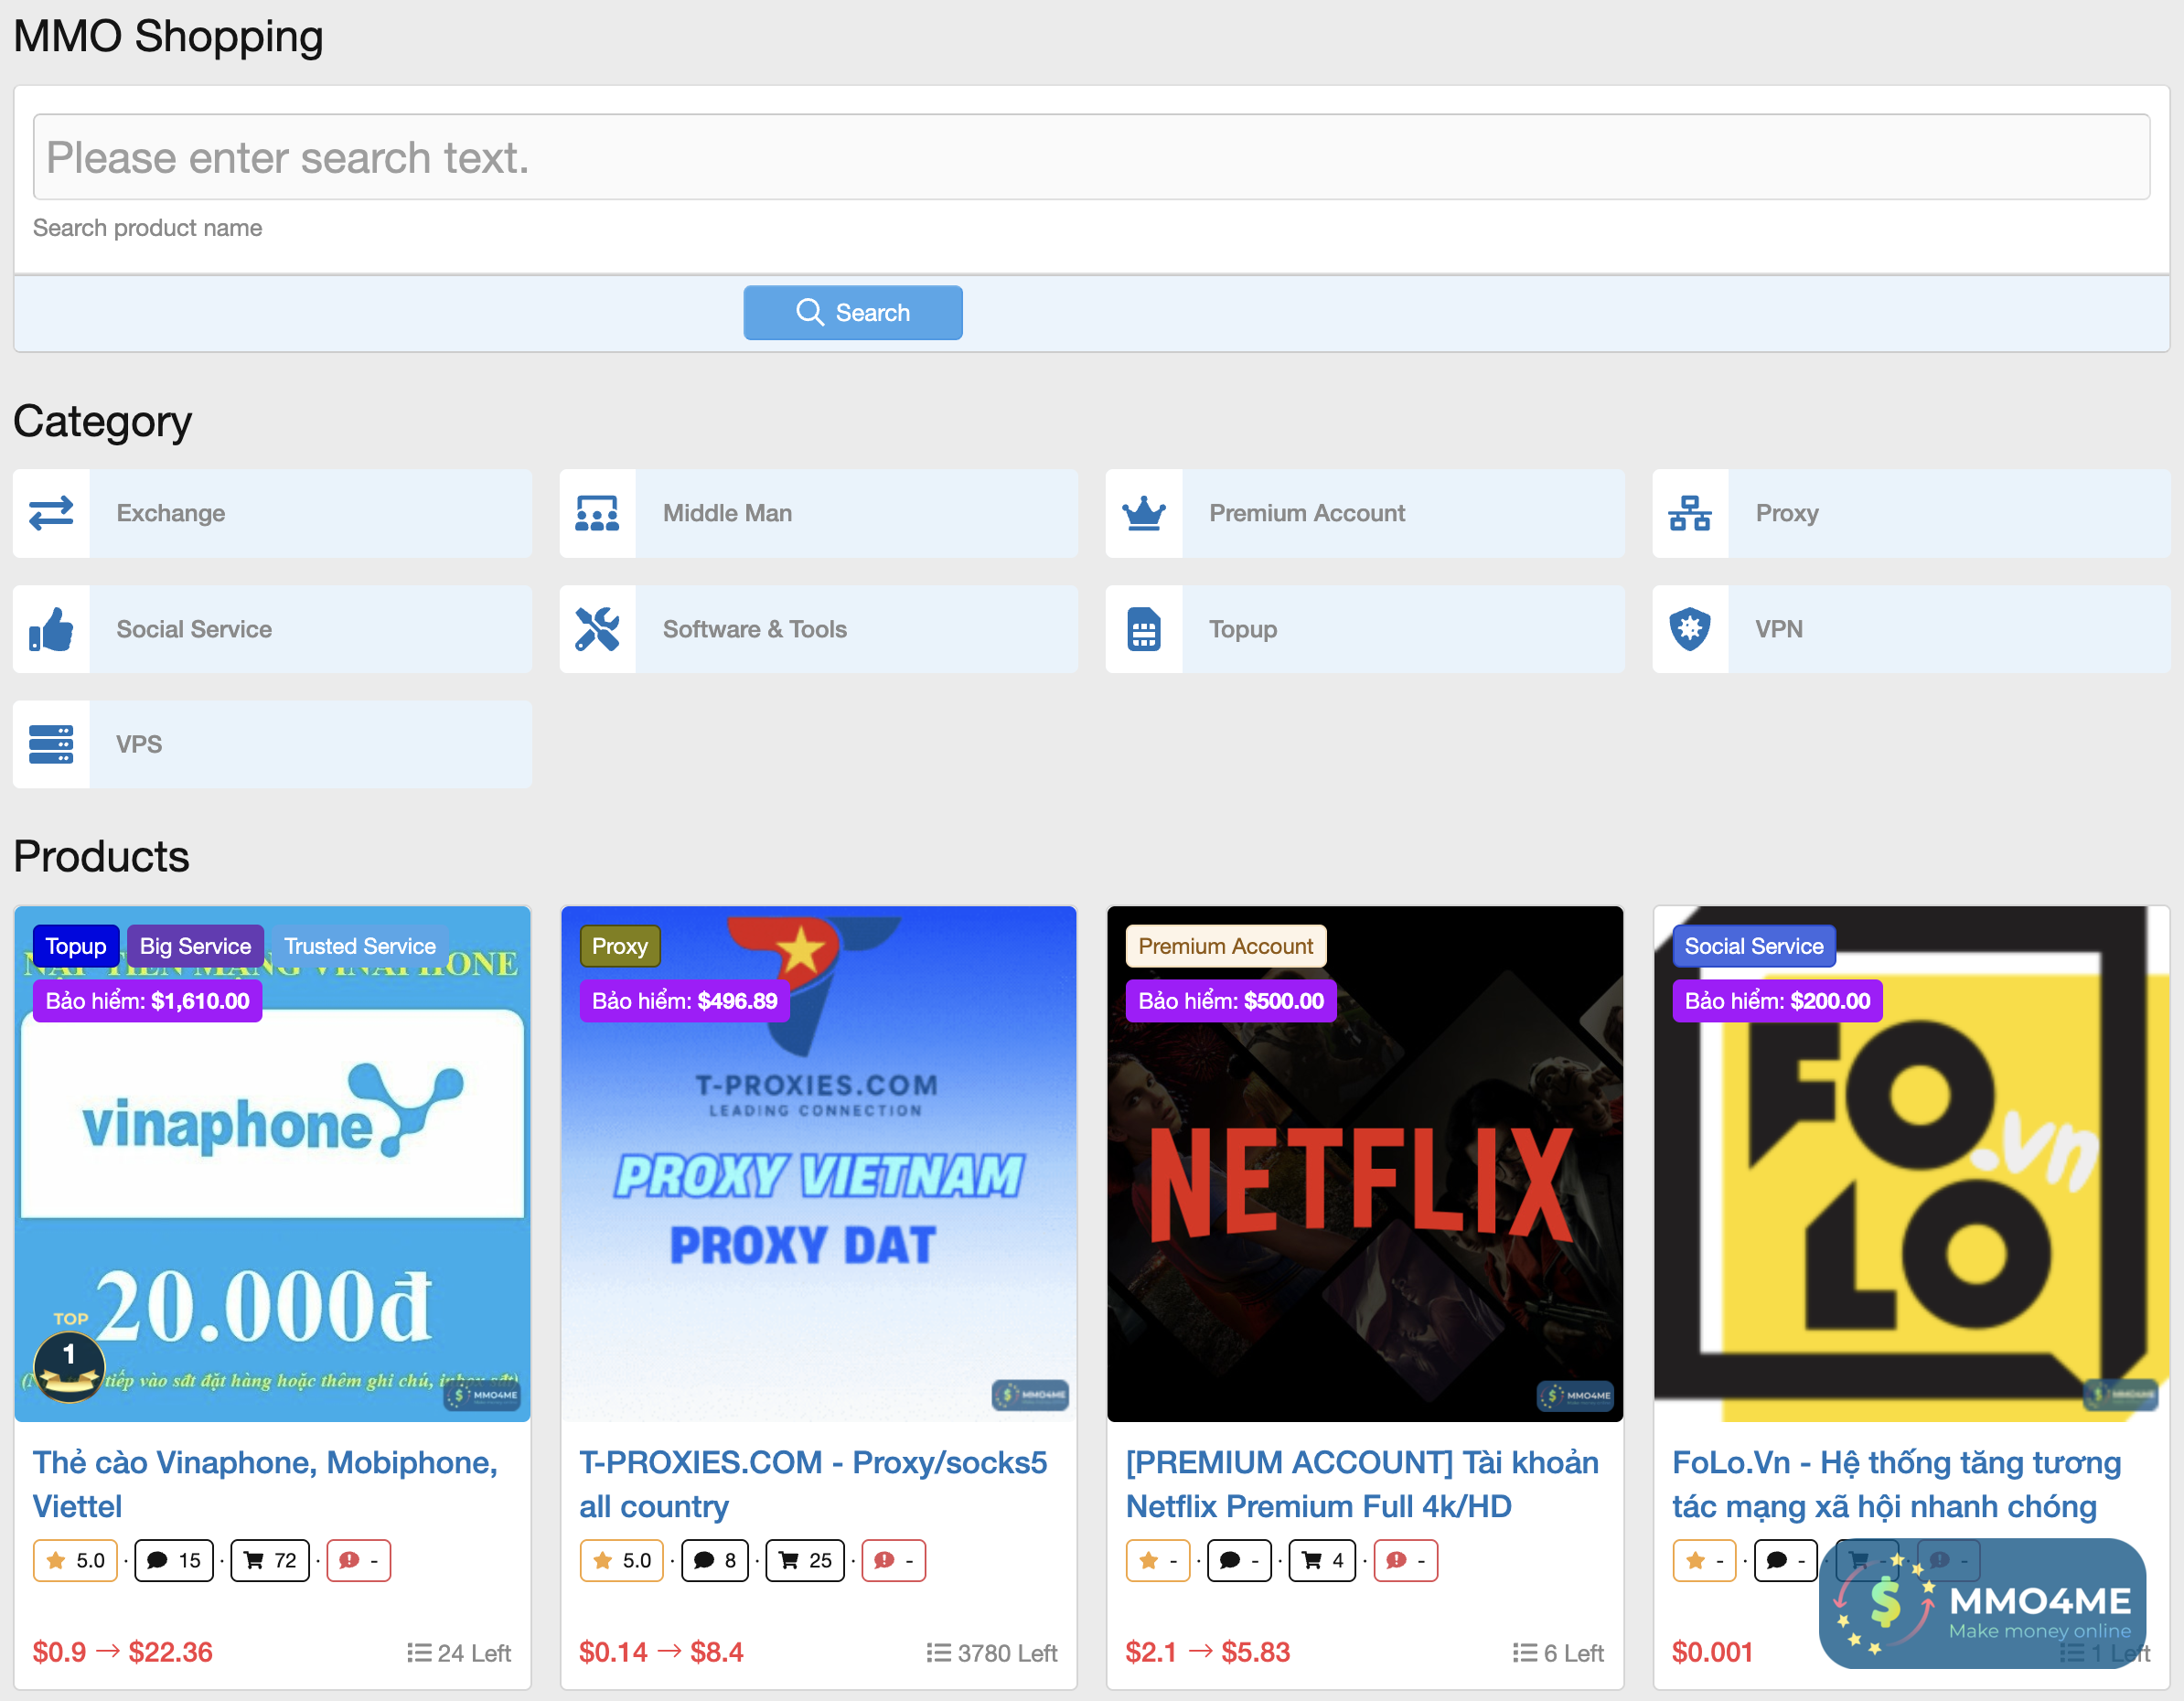Click the VPS server stack icon

(51, 744)
